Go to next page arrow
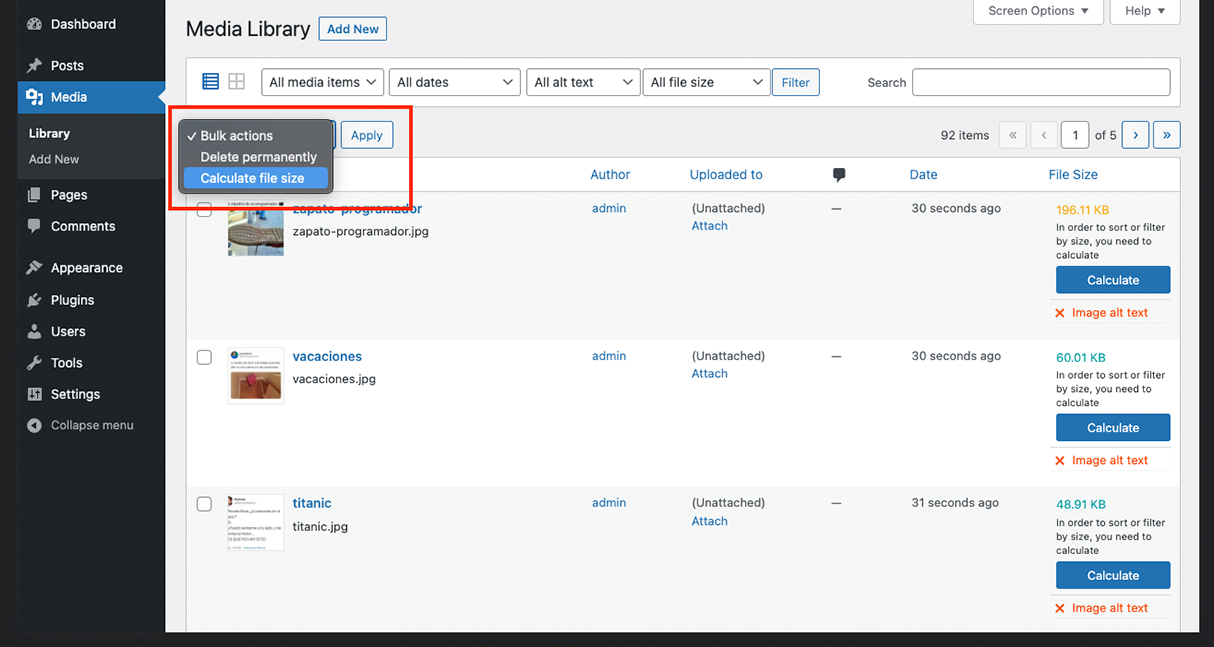 click(1135, 135)
